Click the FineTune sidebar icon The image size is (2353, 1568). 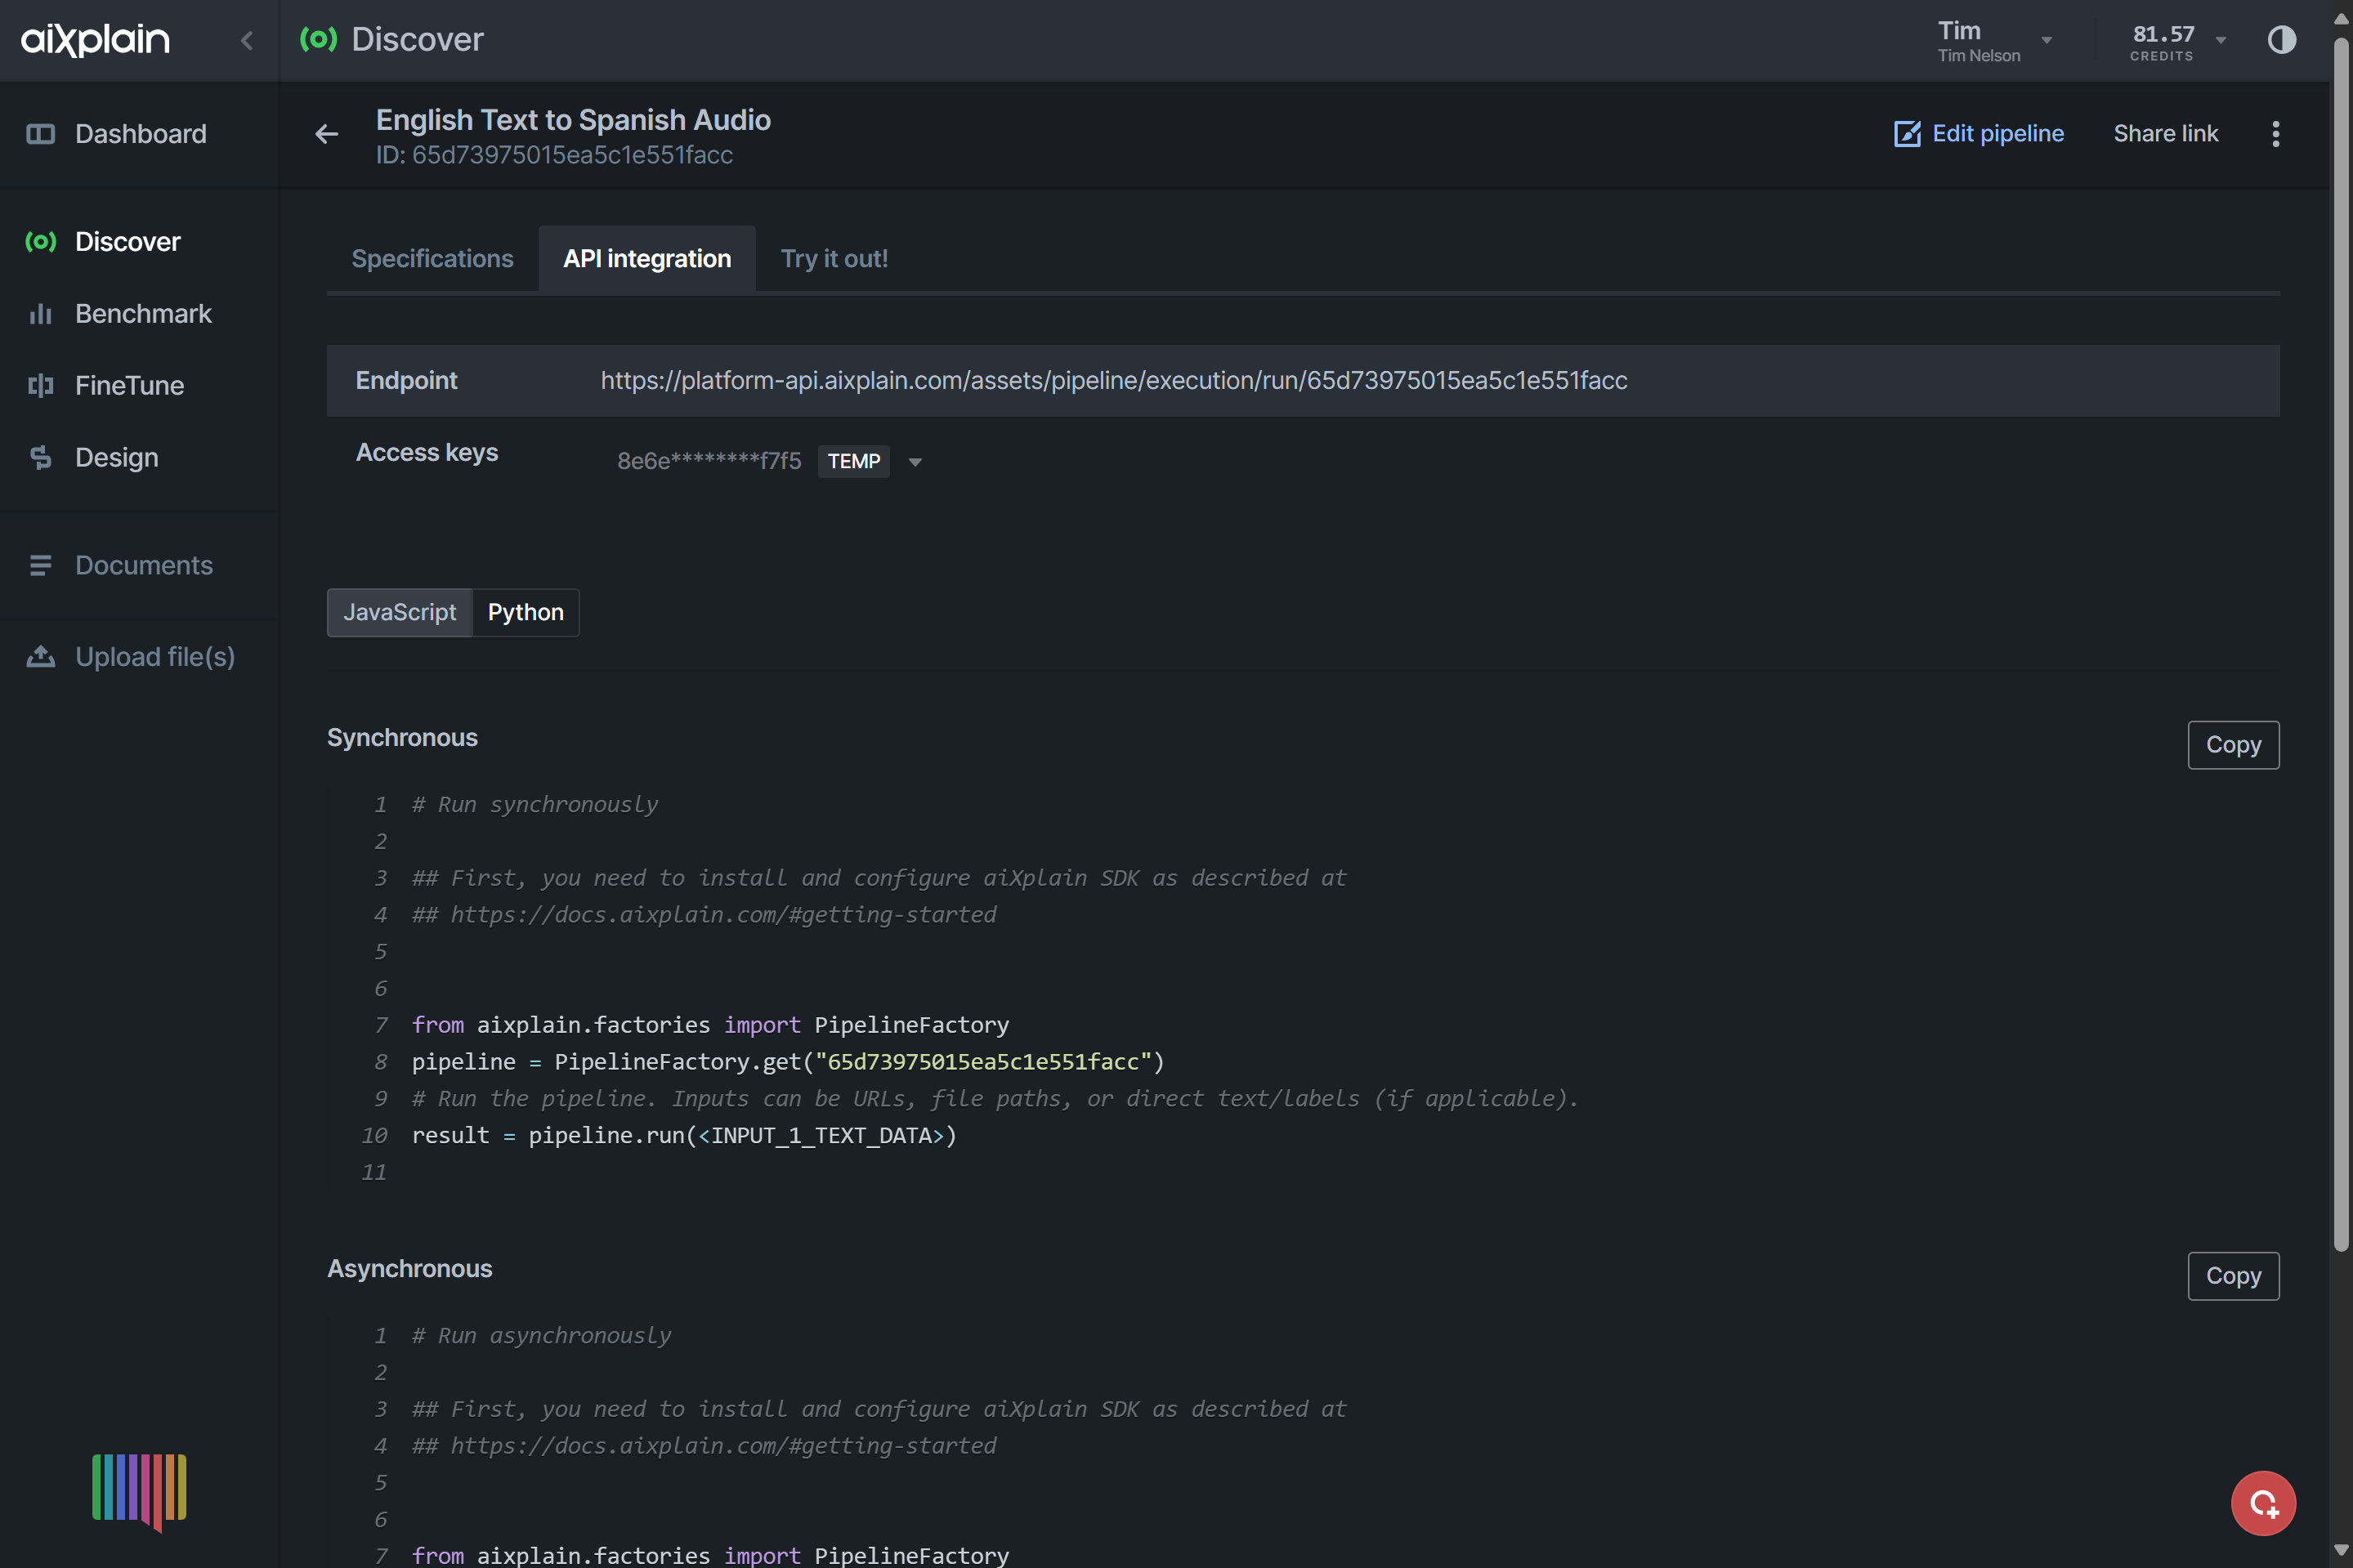pyautogui.click(x=40, y=386)
